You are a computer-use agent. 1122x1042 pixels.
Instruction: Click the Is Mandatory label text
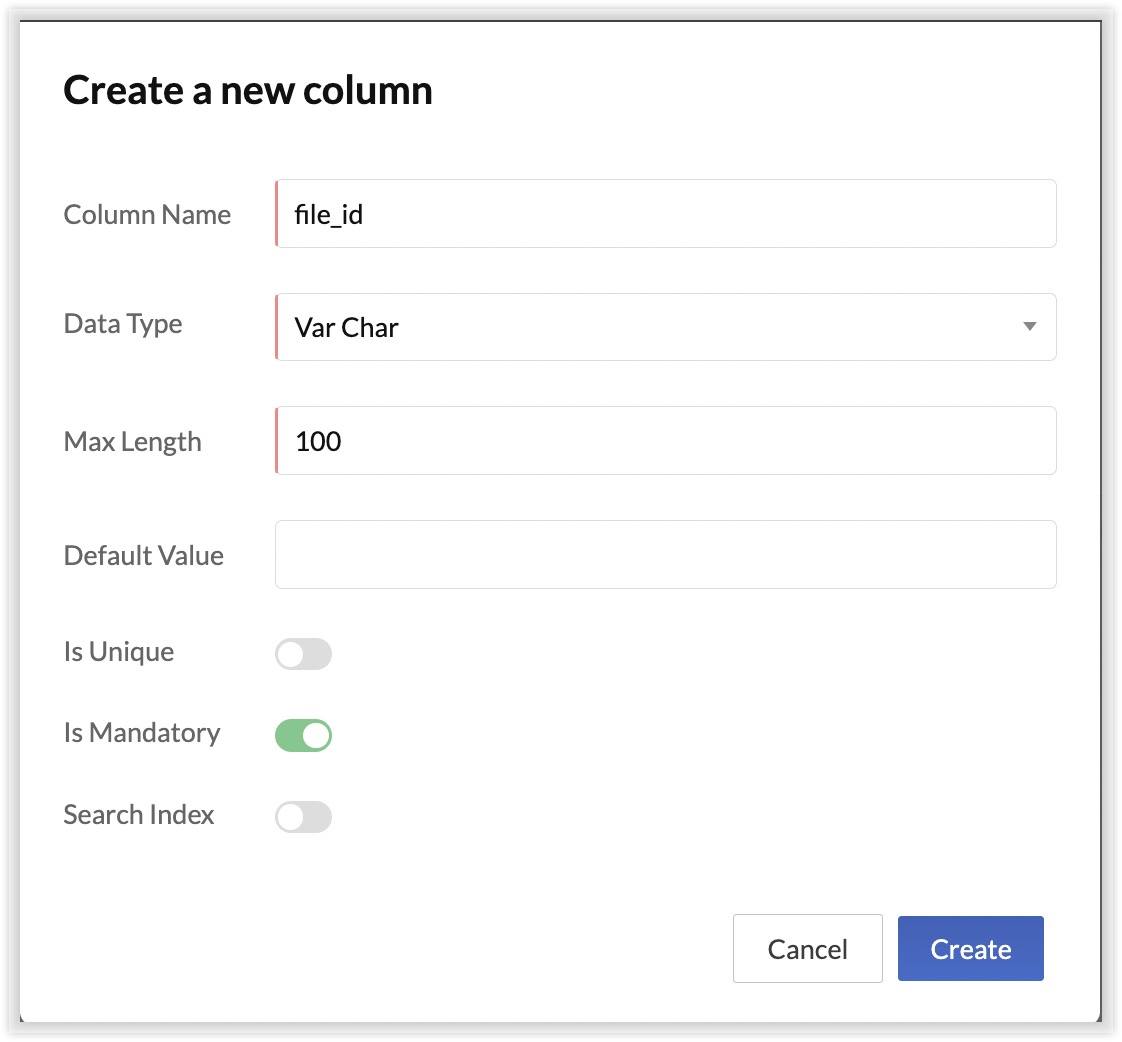pyautogui.click(x=141, y=733)
